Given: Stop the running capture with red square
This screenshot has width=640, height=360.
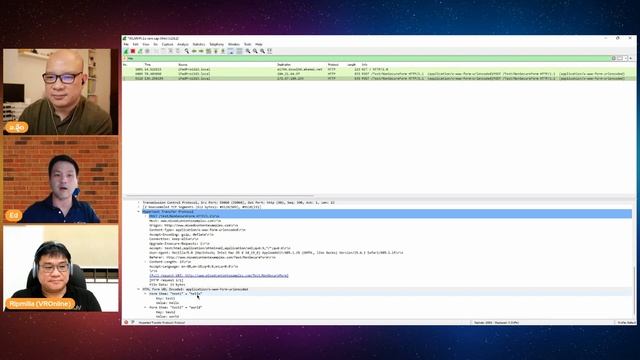Looking at the screenshot, I should pyautogui.click(x=133, y=51).
